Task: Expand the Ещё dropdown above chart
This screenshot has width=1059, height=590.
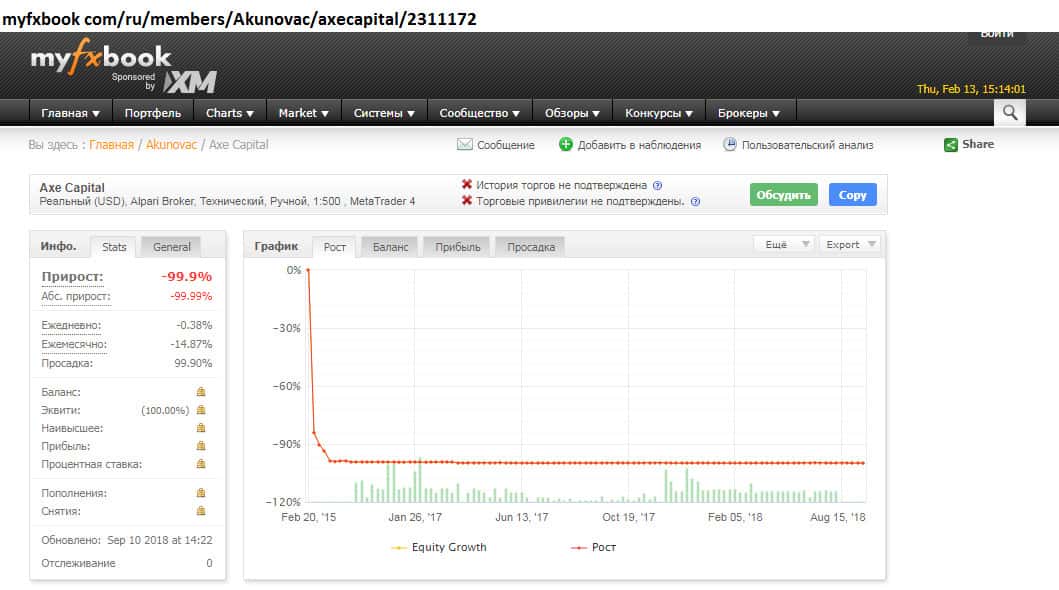Action: pos(782,244)
